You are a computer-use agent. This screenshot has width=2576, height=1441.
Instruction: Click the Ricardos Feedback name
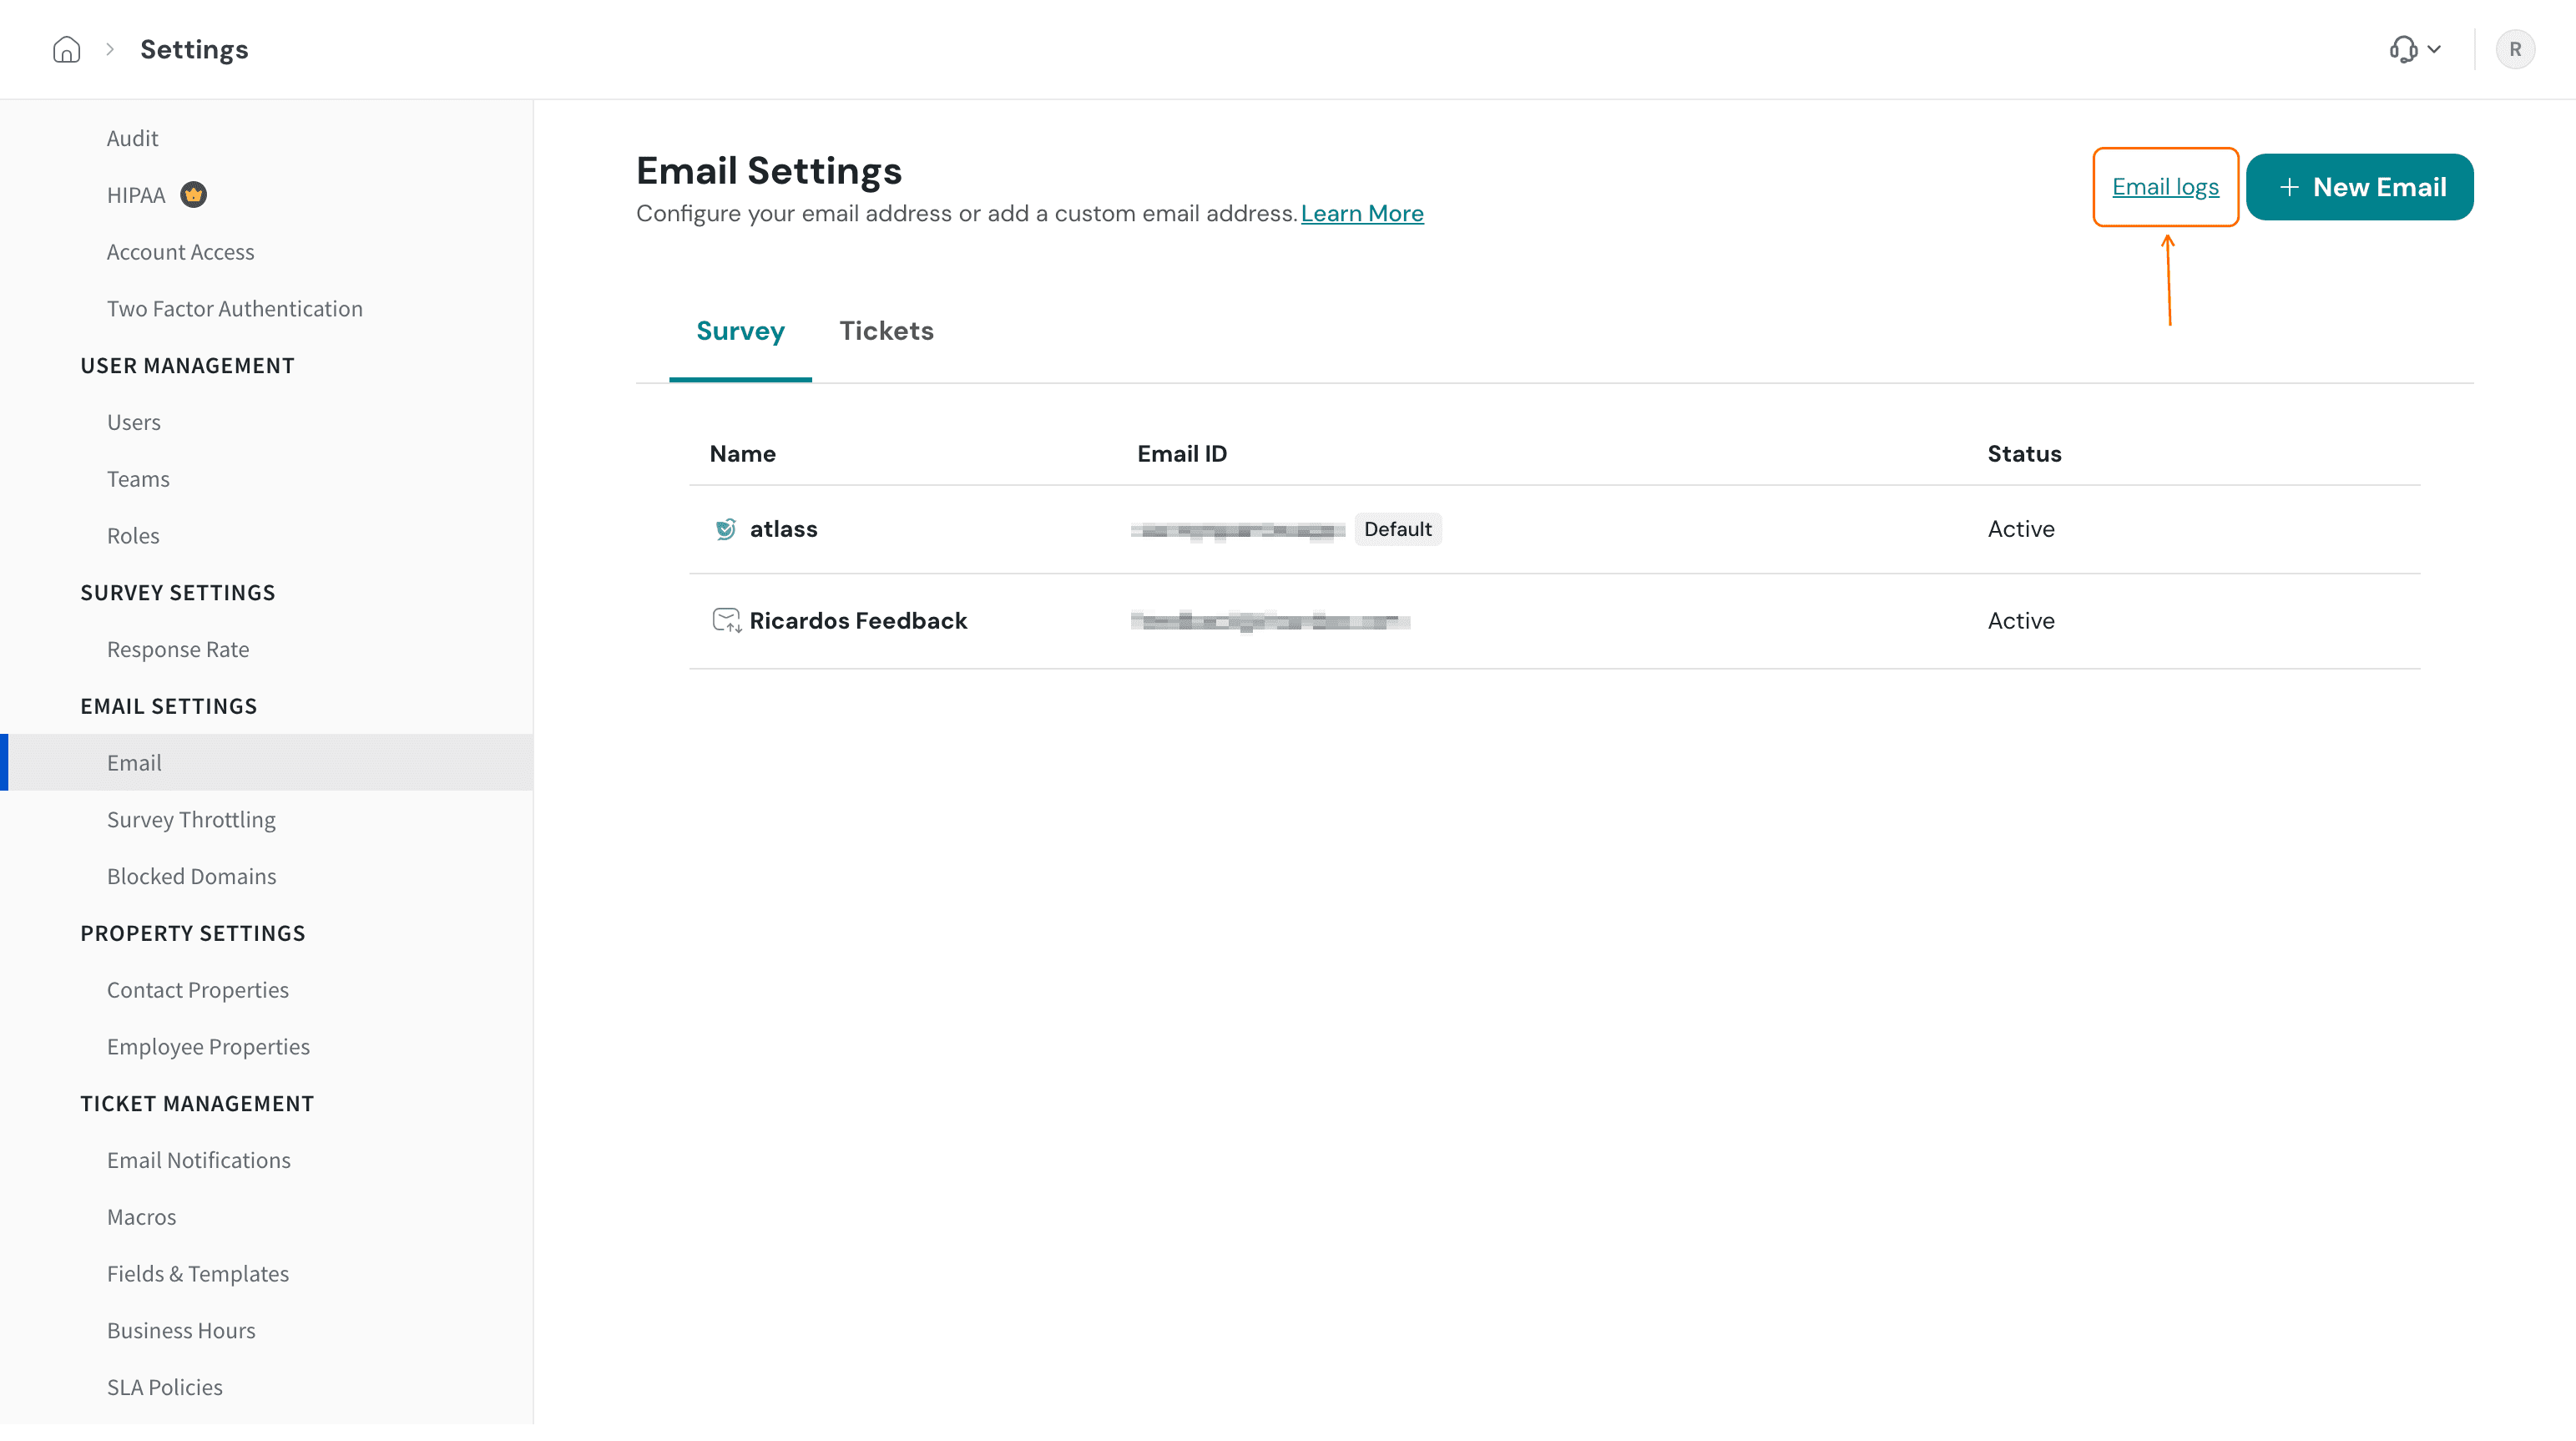click(858, 621)
